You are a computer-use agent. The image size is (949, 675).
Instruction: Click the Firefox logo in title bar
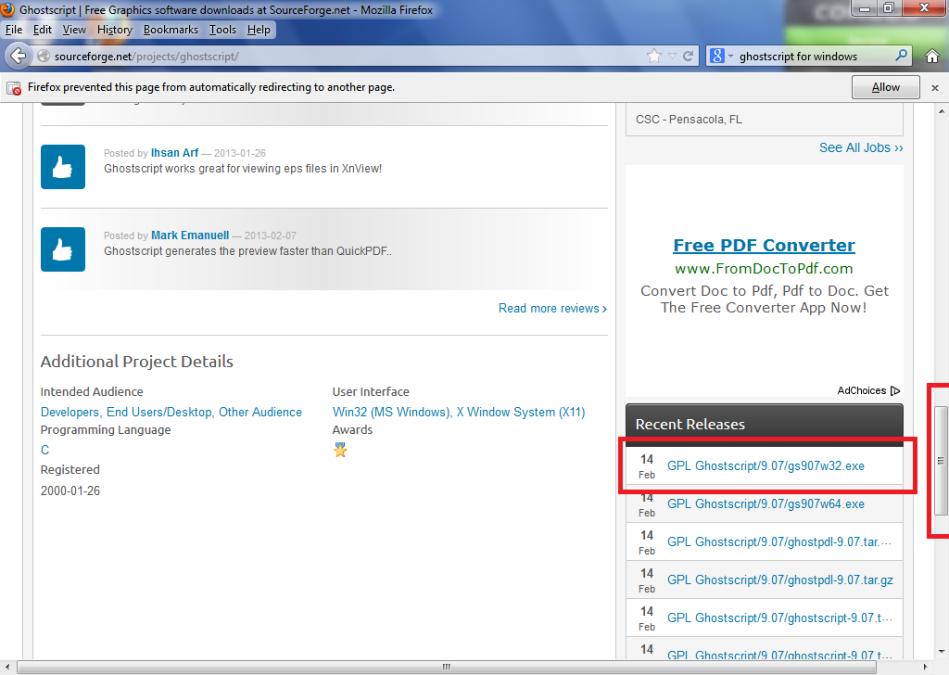click(8, 9)
